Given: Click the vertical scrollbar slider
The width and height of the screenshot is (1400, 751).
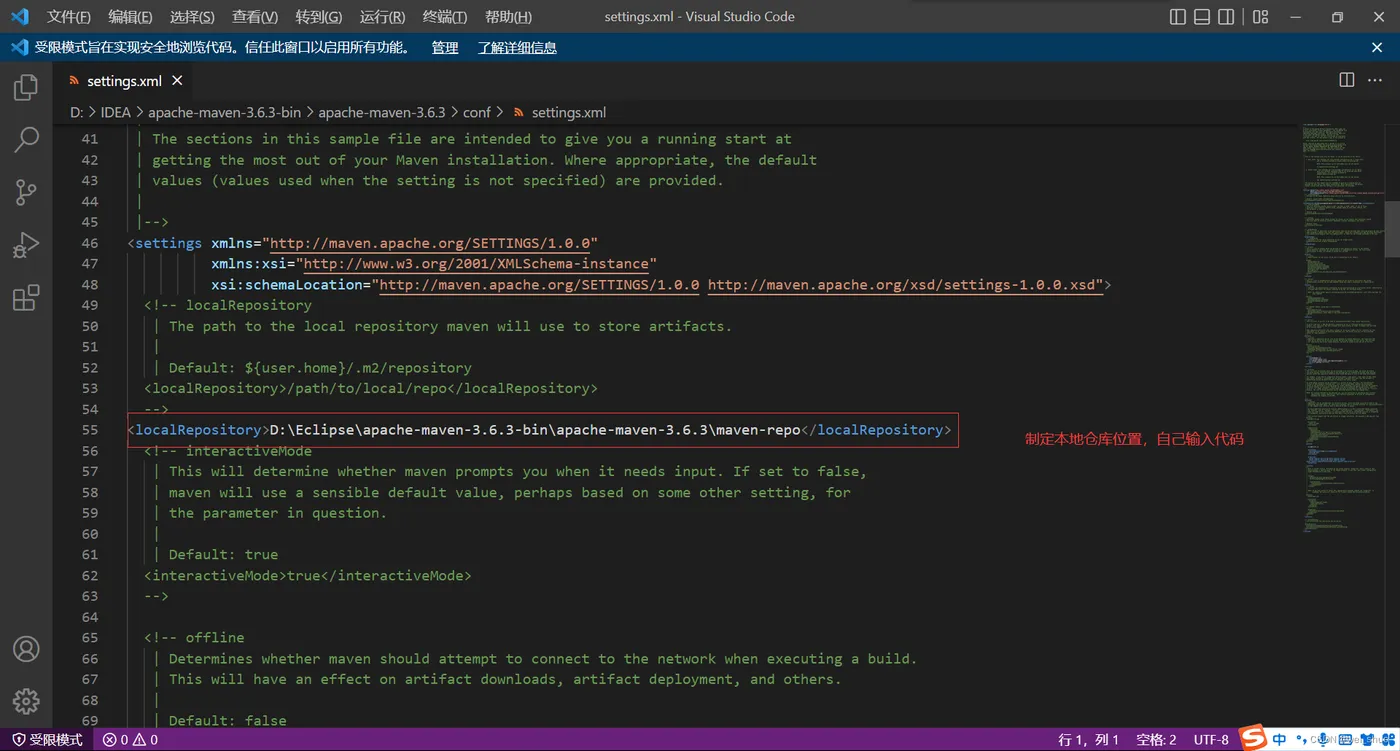Looking at the screenshot, I should 1392,230.
